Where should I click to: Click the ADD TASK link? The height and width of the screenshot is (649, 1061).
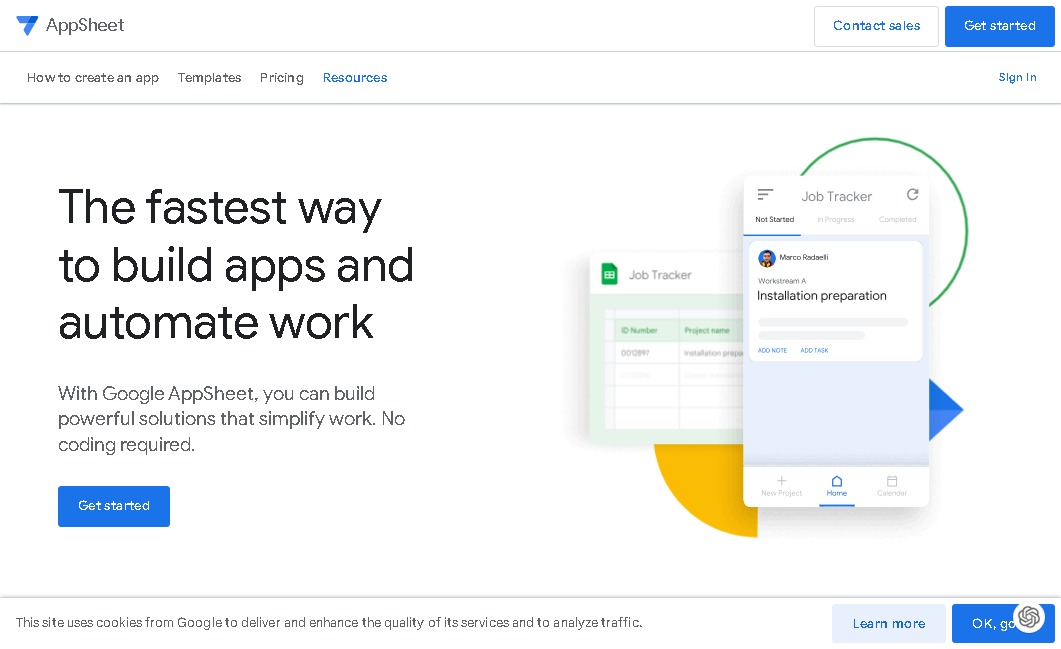pos(814,351)
